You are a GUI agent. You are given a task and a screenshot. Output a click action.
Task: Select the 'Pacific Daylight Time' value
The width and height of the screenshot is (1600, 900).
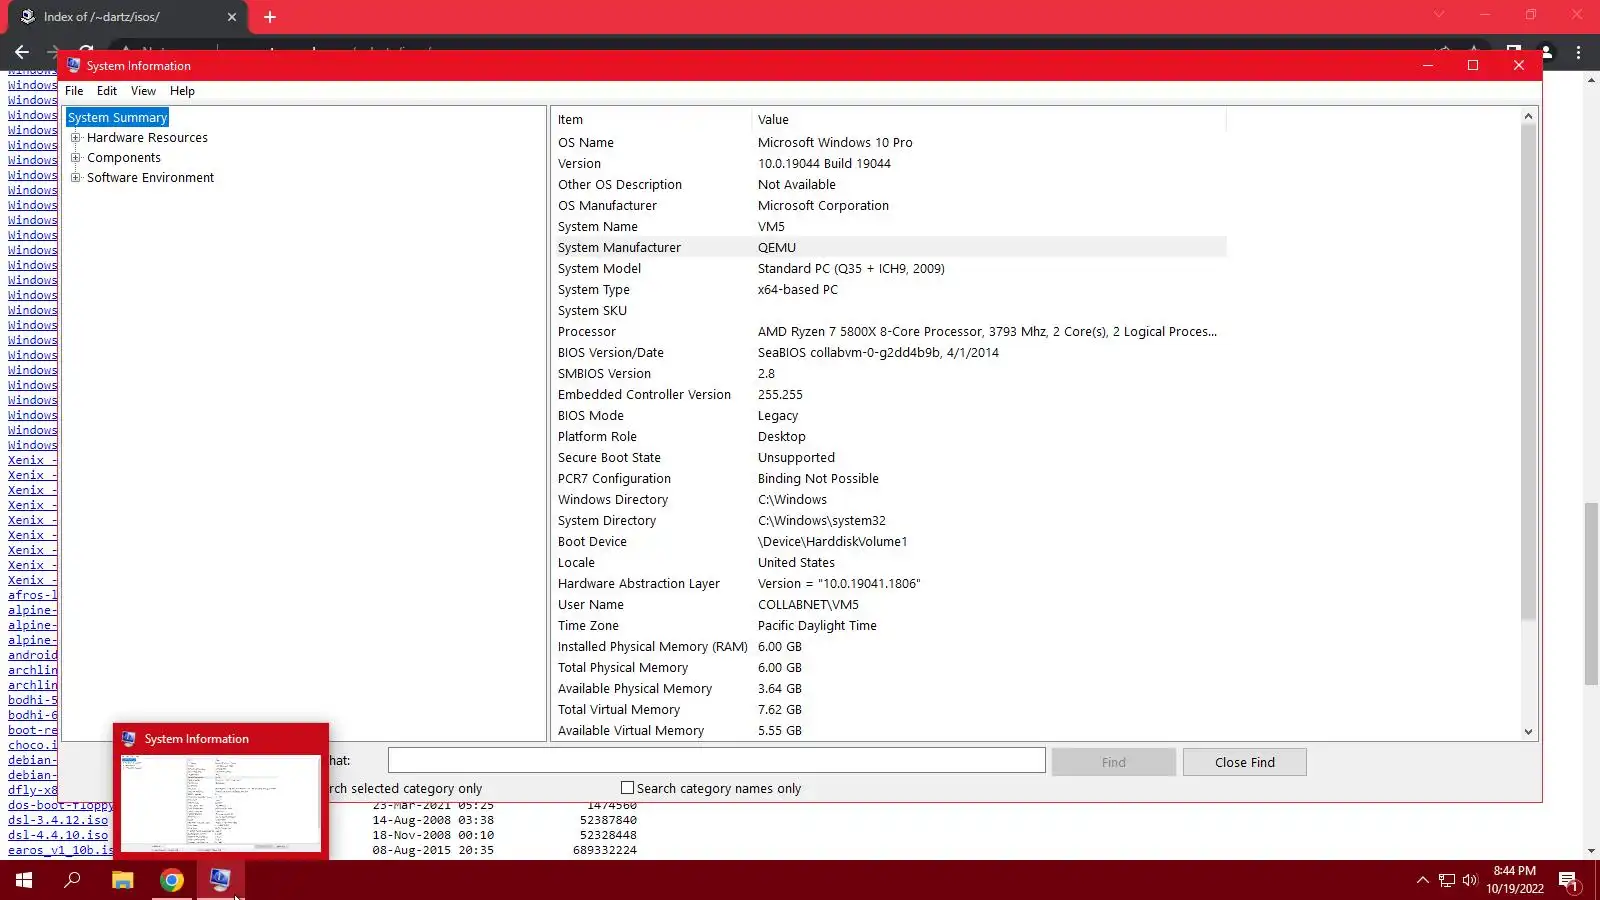click(x=817, y=626)
